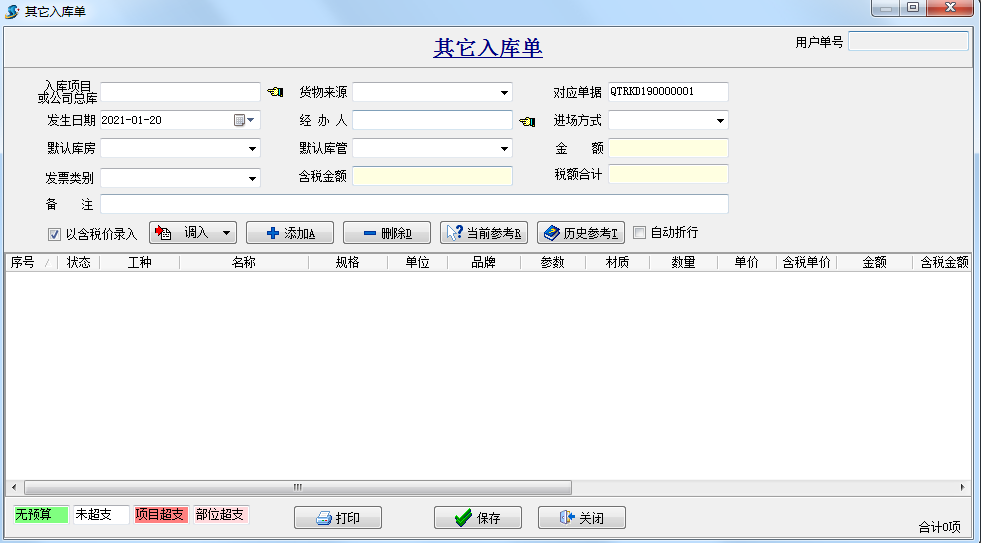Click the 状态 column header
981x543 pixels.
point(79,263)
